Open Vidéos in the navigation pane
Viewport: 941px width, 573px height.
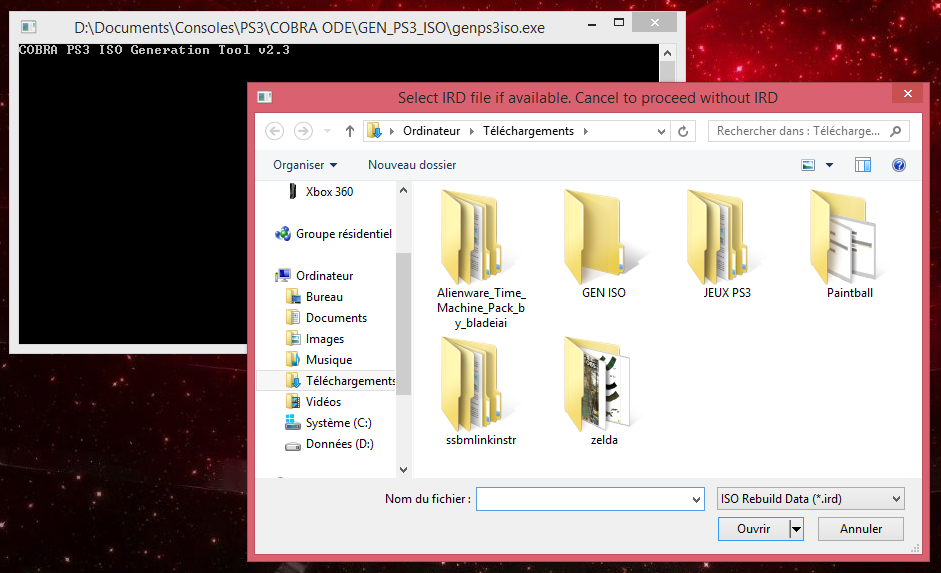(323, 402)
